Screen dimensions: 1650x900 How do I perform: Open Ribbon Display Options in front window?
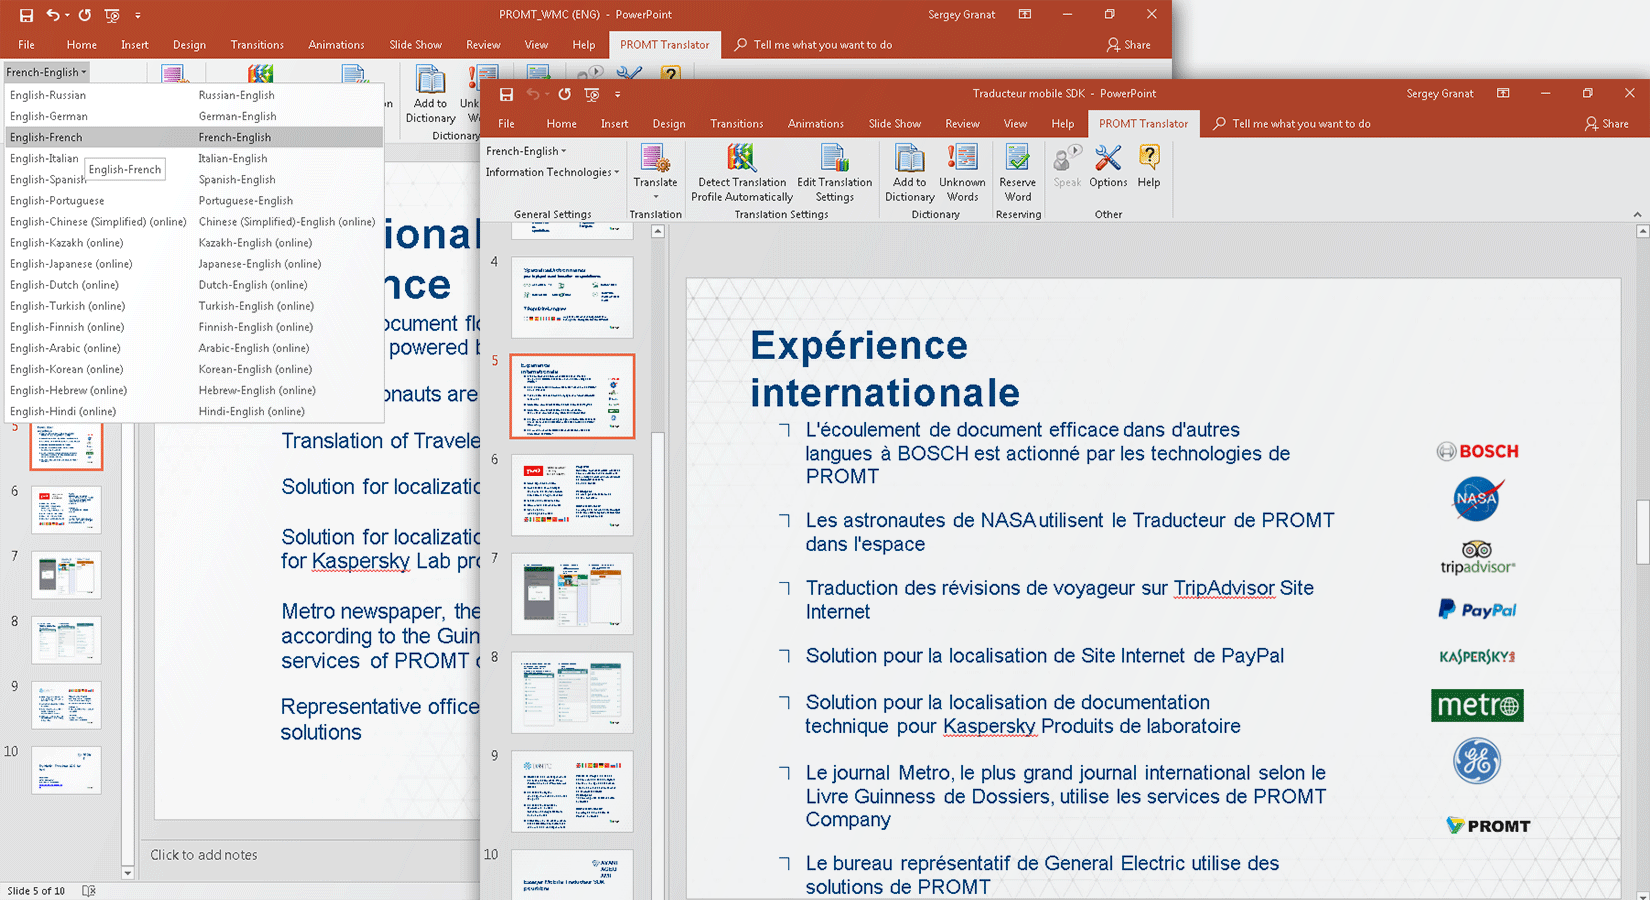(1503, 94)
